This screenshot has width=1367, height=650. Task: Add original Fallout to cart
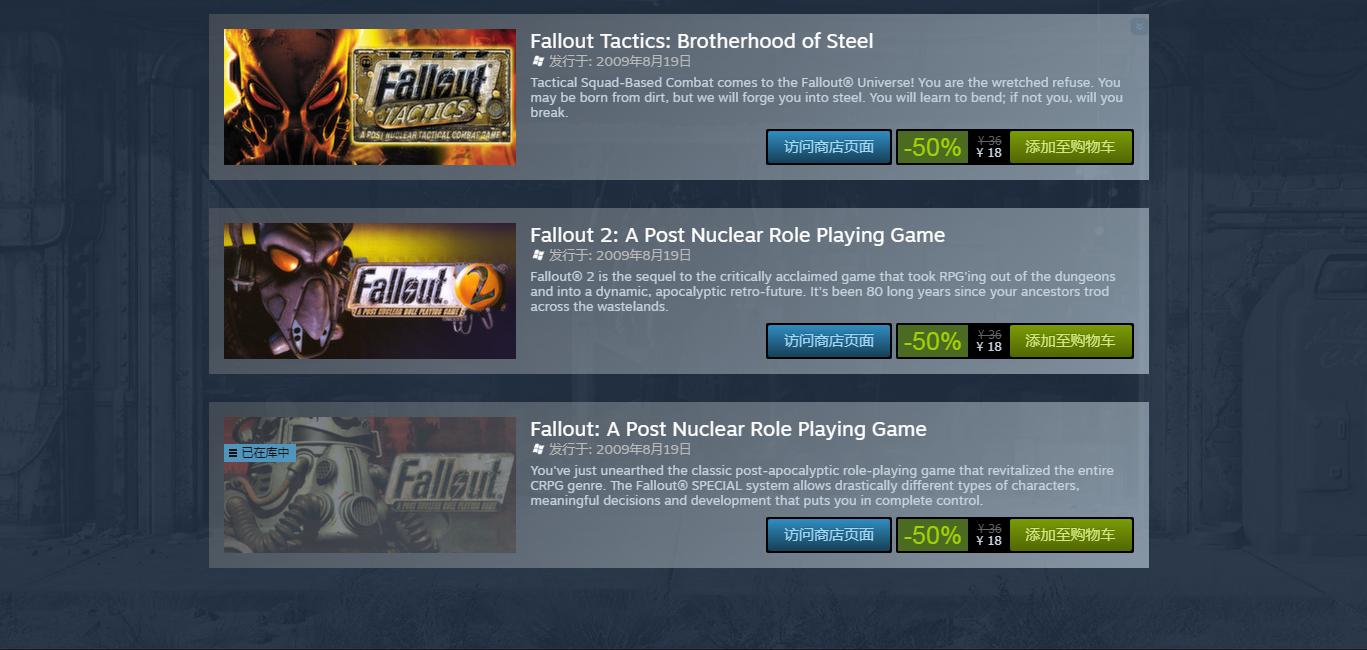(x=1070, y=535)
